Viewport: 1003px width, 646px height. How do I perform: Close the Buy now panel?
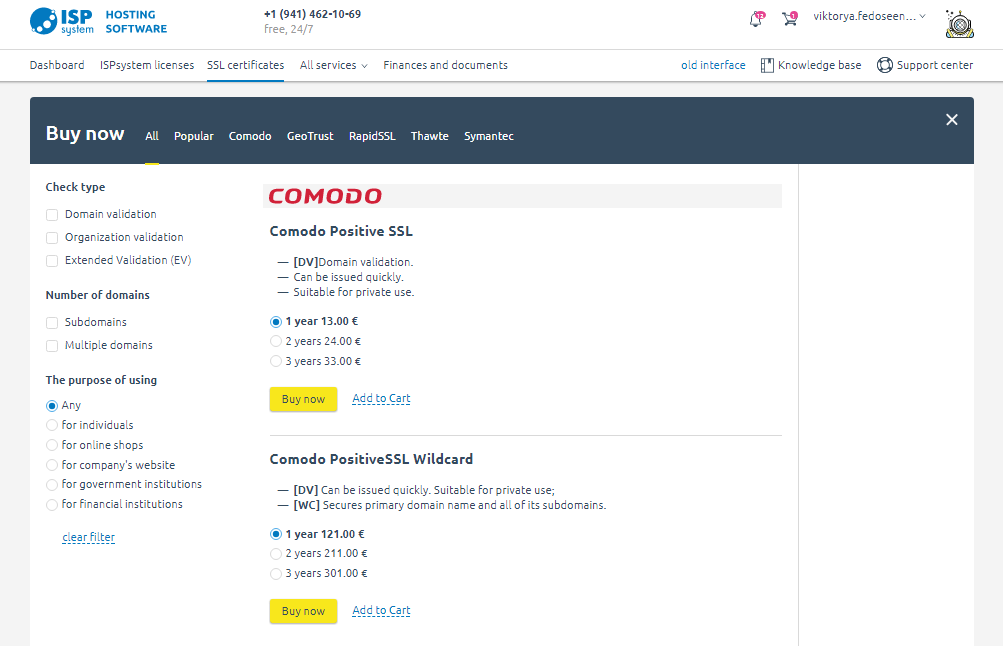[x=952, y=120]
